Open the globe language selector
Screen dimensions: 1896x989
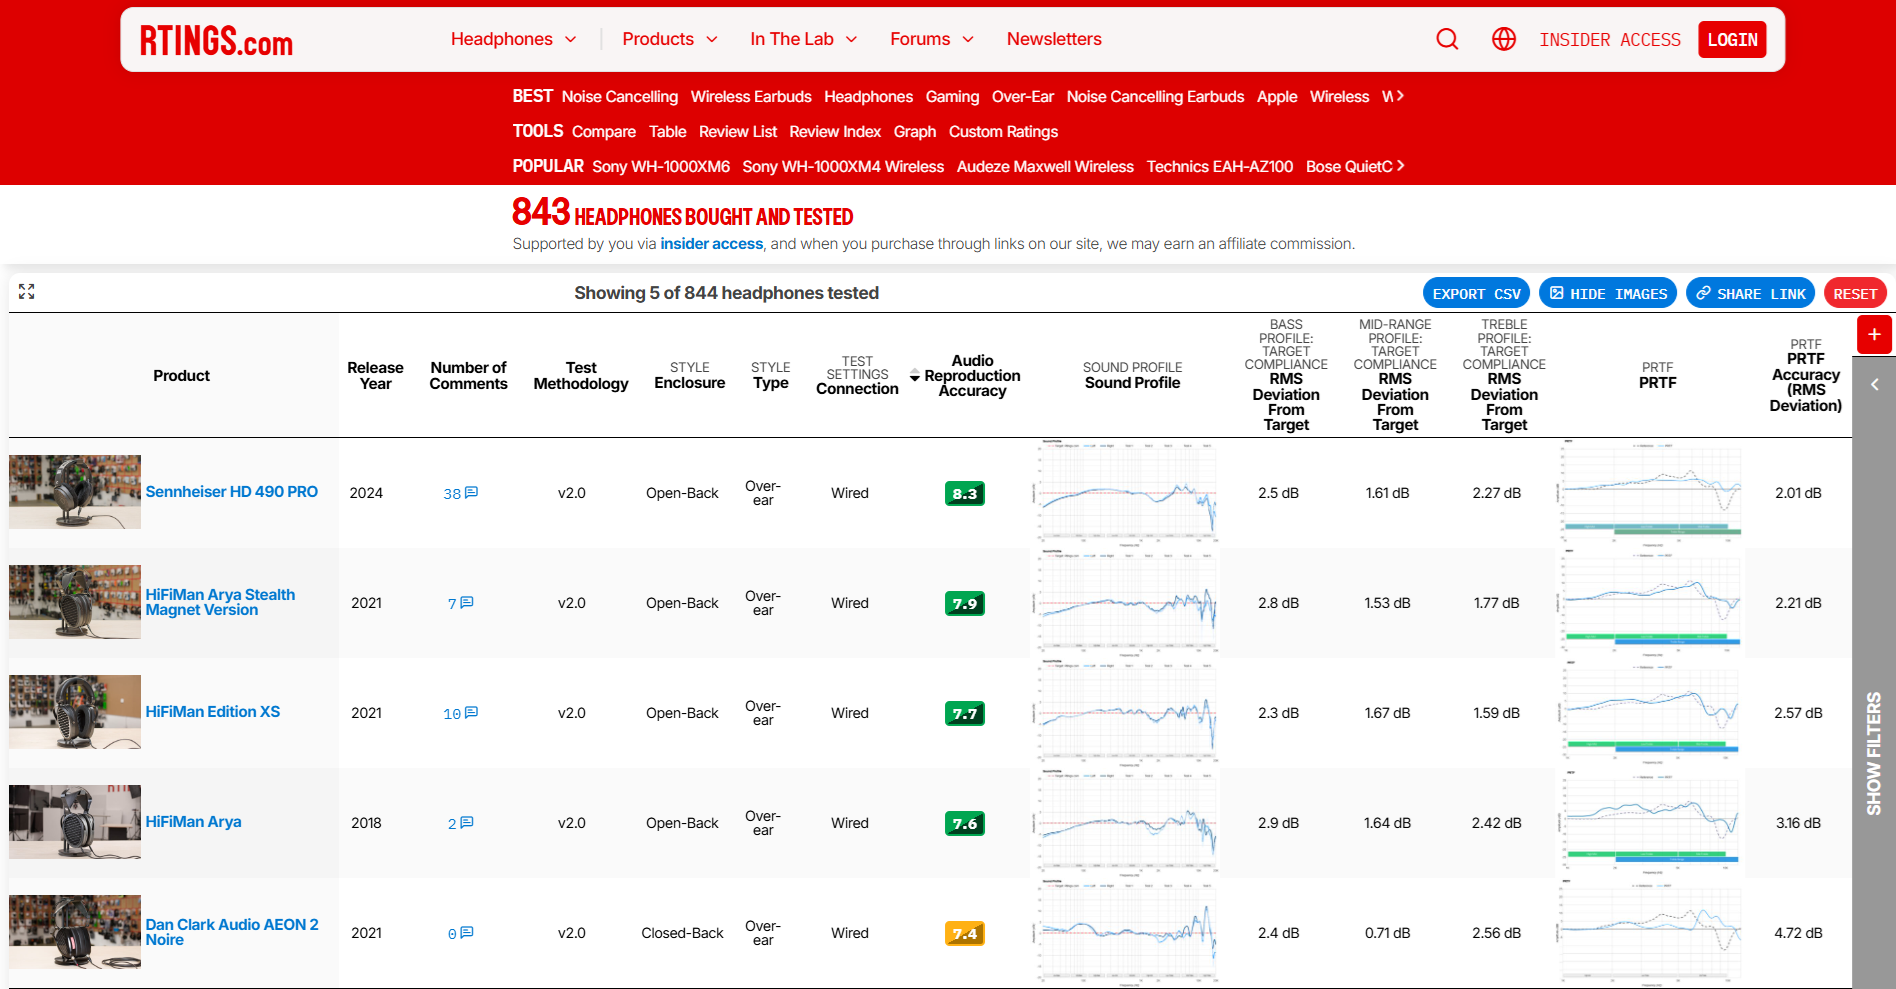click(1504, 39)
